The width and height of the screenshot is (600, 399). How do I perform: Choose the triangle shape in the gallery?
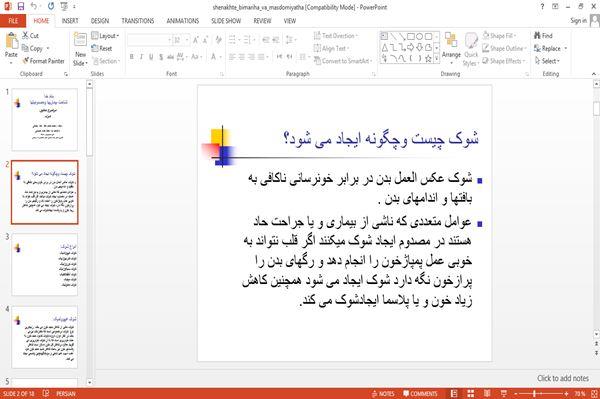385,47
